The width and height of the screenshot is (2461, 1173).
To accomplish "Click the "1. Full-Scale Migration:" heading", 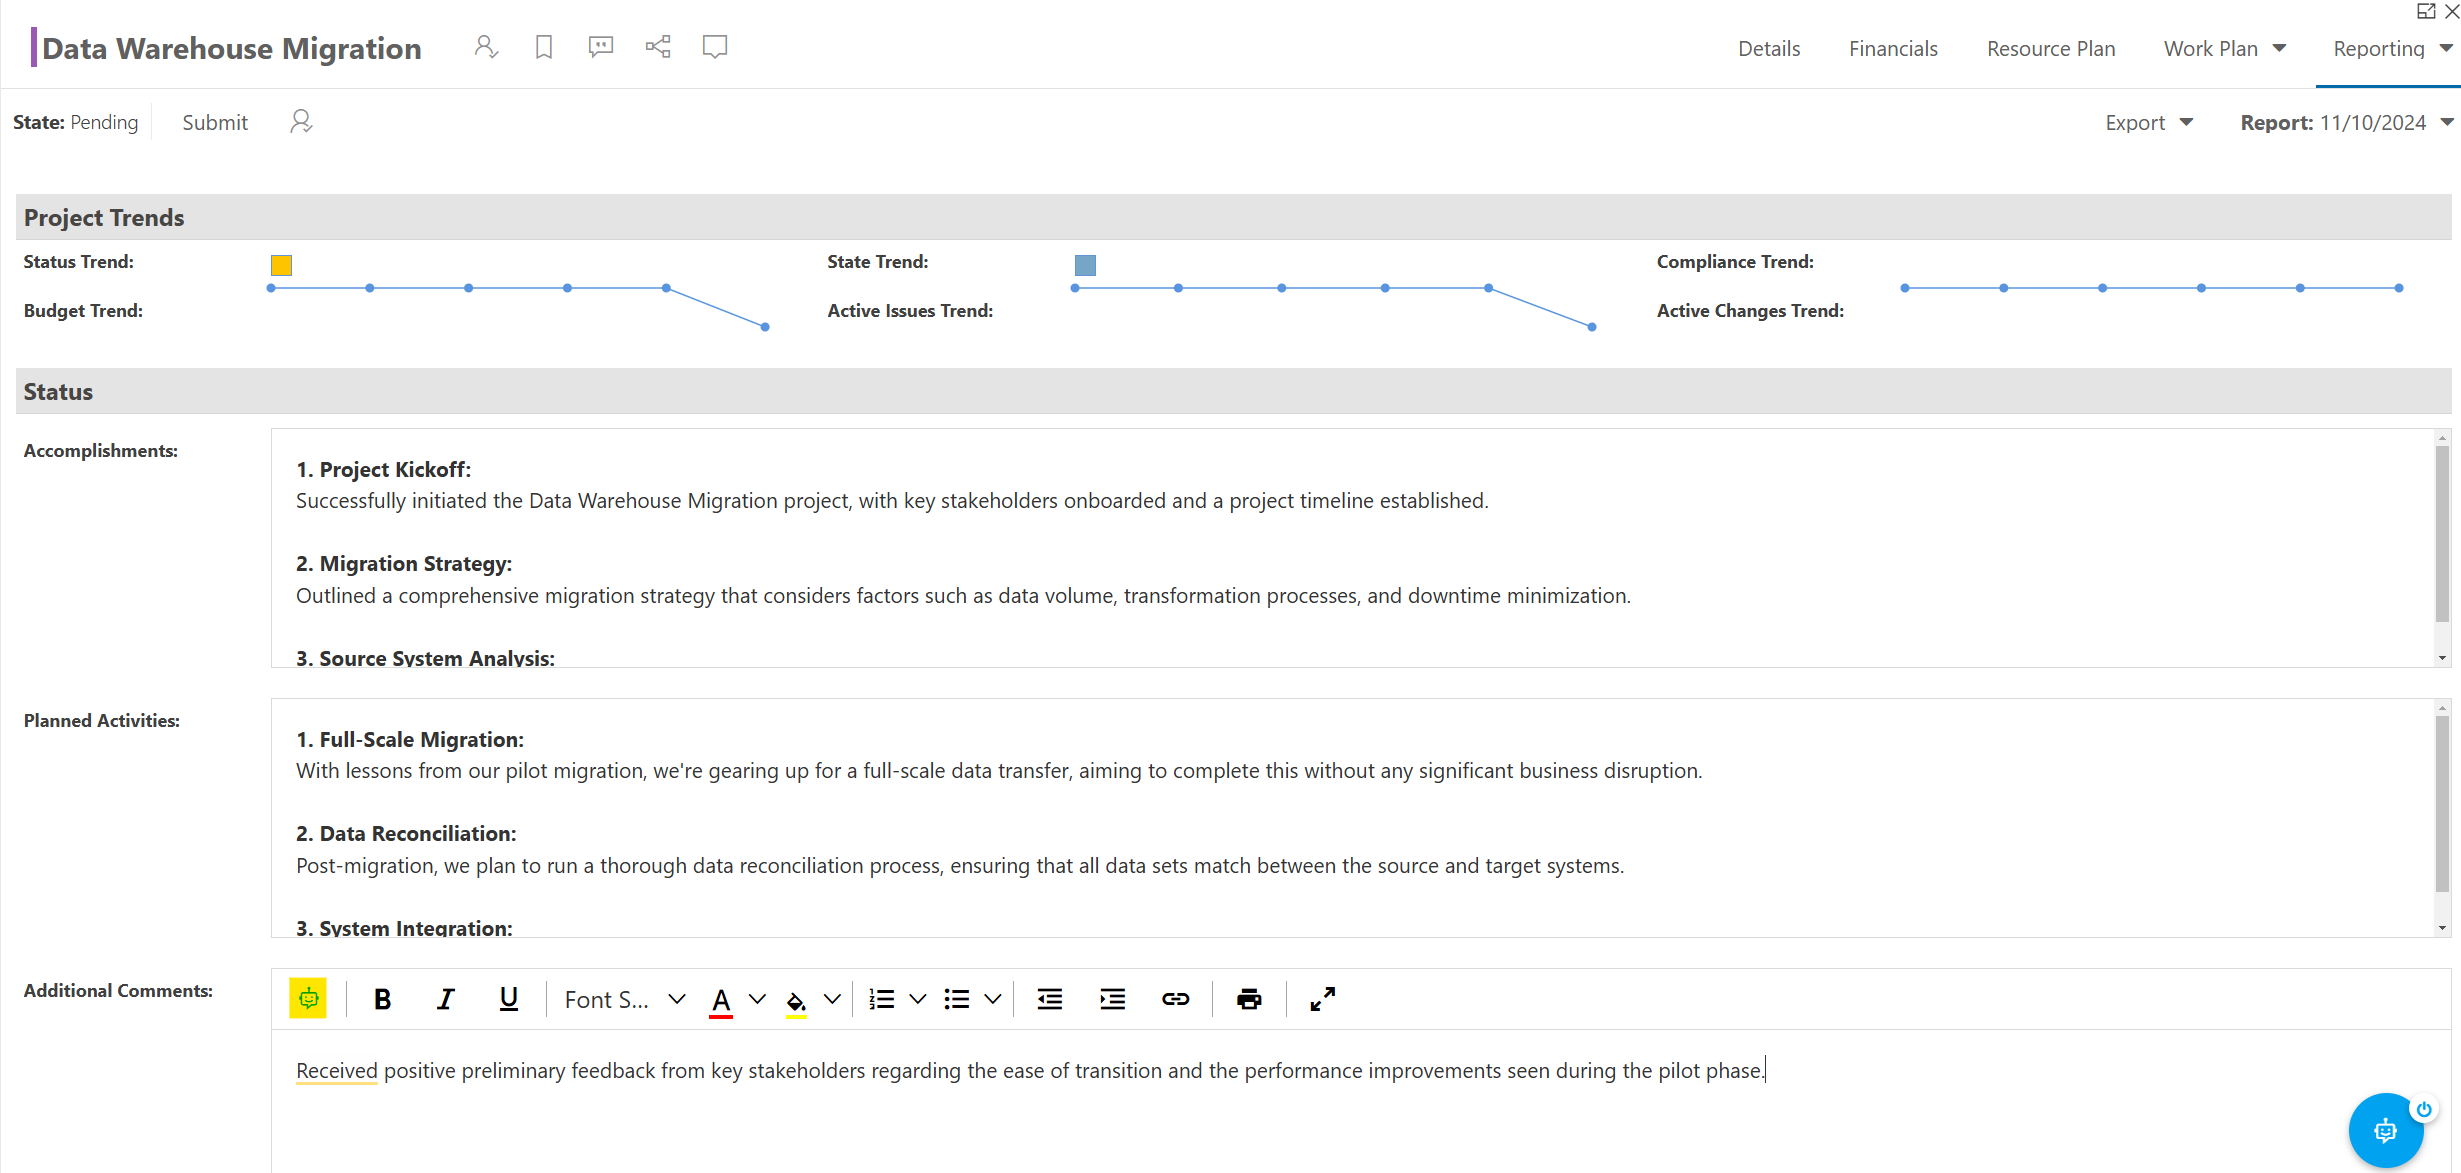I will pos(410,739).
